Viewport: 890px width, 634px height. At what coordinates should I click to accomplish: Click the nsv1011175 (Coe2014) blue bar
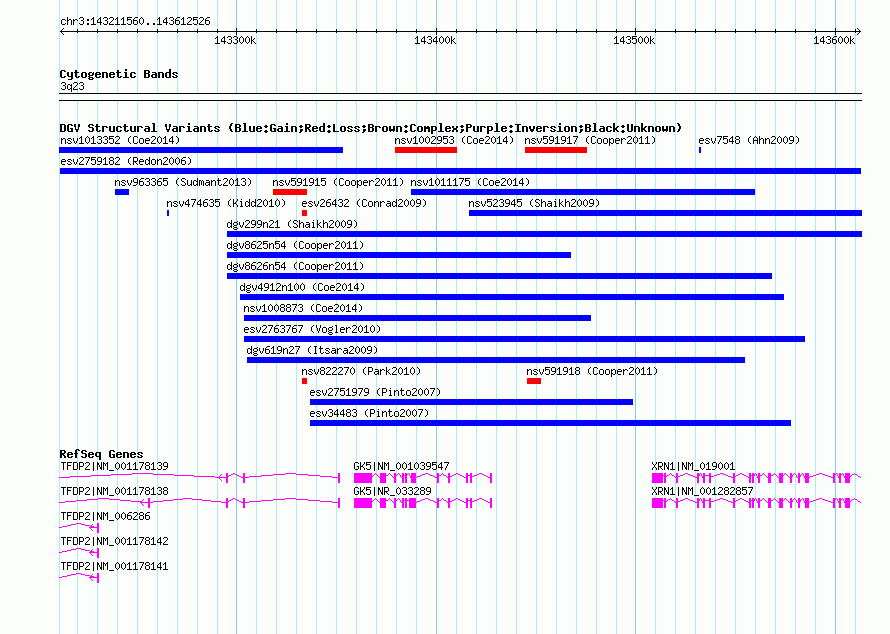[582, 192]
